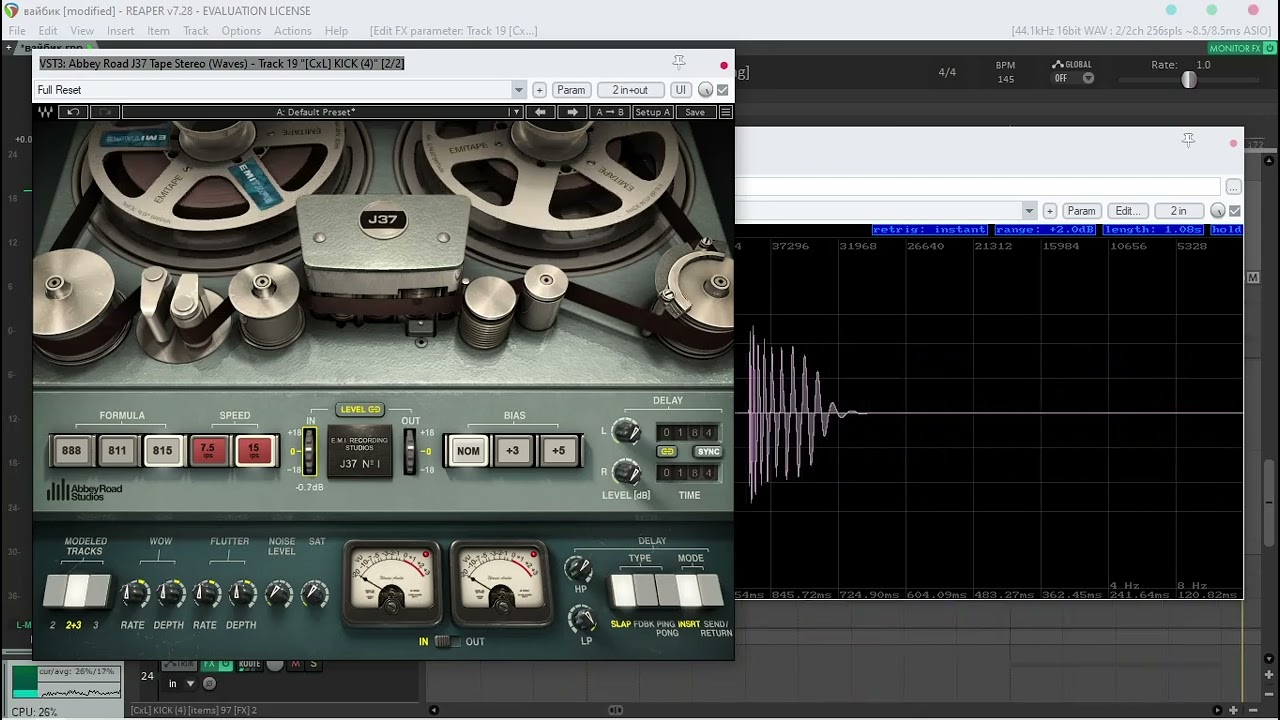Click the WOW Rate knob

(133, 595)
